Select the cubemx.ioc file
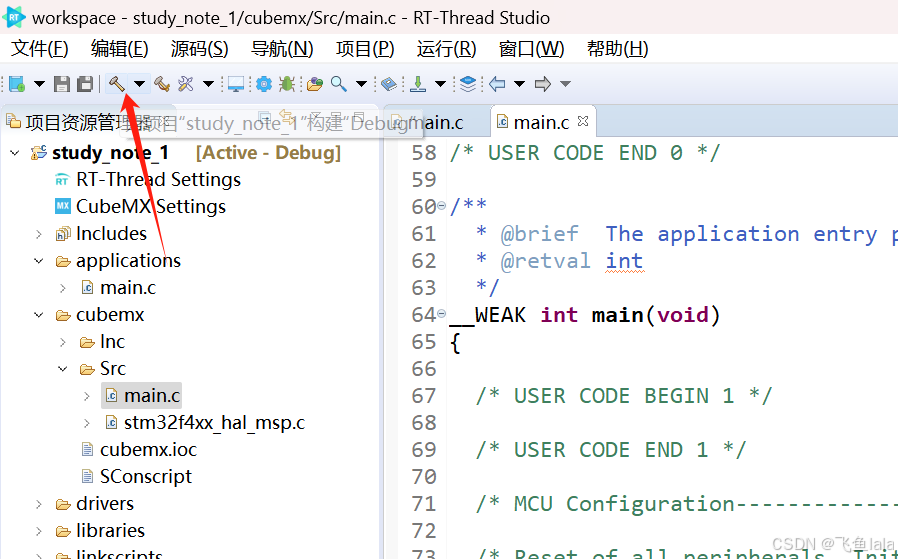898x559 pixels. click(x=148, y=450)
